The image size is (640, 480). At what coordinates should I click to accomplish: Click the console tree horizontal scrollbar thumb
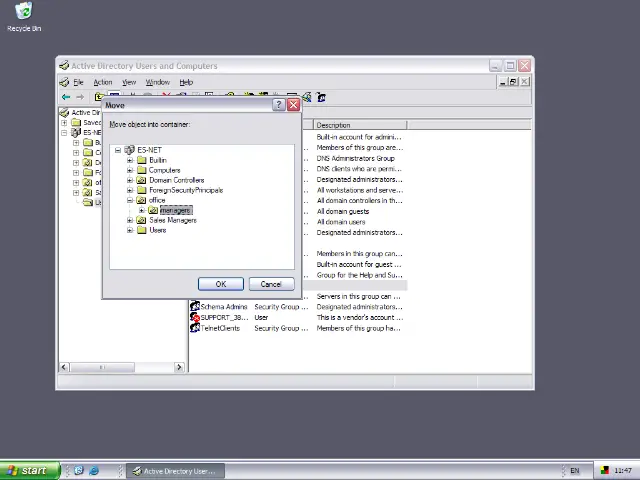point(102,367)
